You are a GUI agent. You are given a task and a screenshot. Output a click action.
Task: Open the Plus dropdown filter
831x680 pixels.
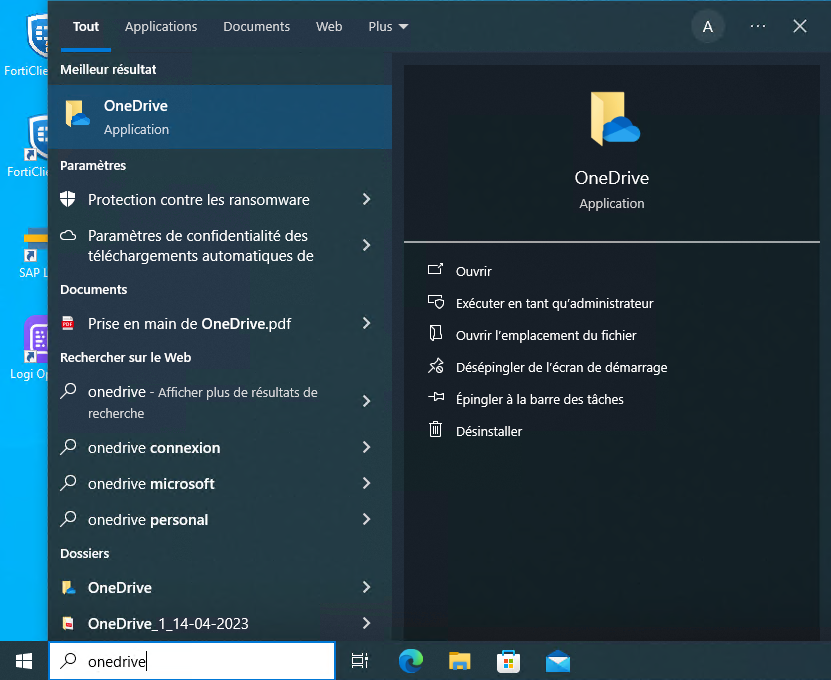click(388, 27)
